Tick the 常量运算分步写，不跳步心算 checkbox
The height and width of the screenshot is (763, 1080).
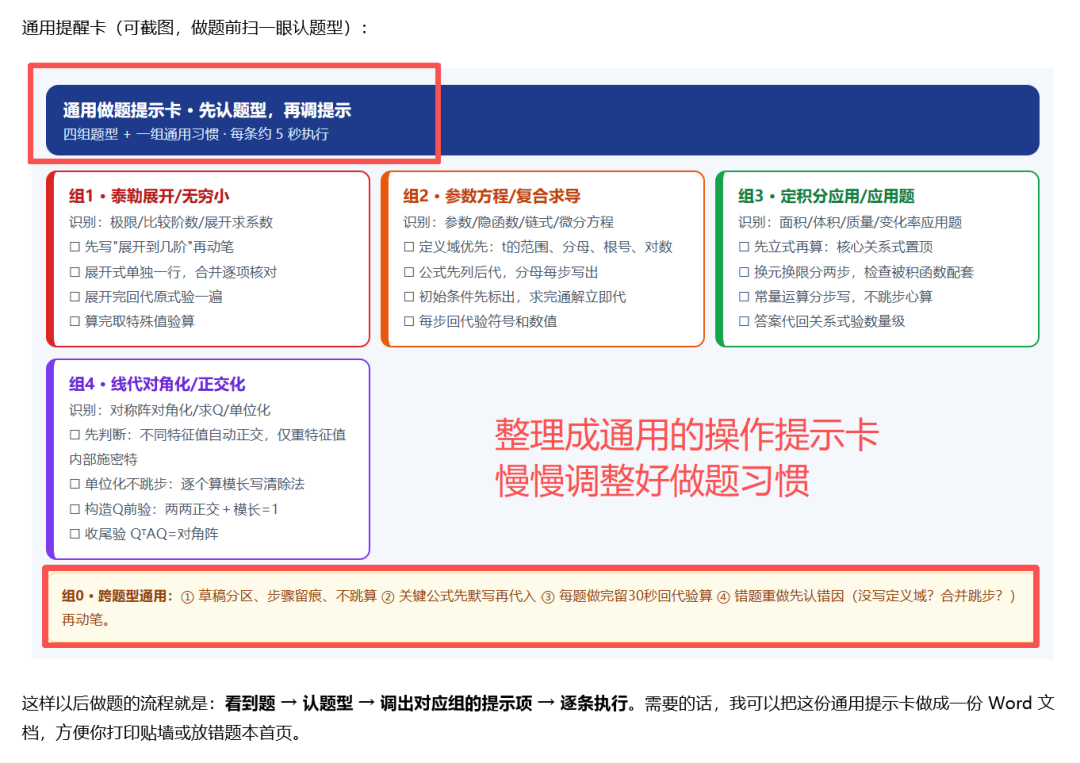tap(744, 297)
